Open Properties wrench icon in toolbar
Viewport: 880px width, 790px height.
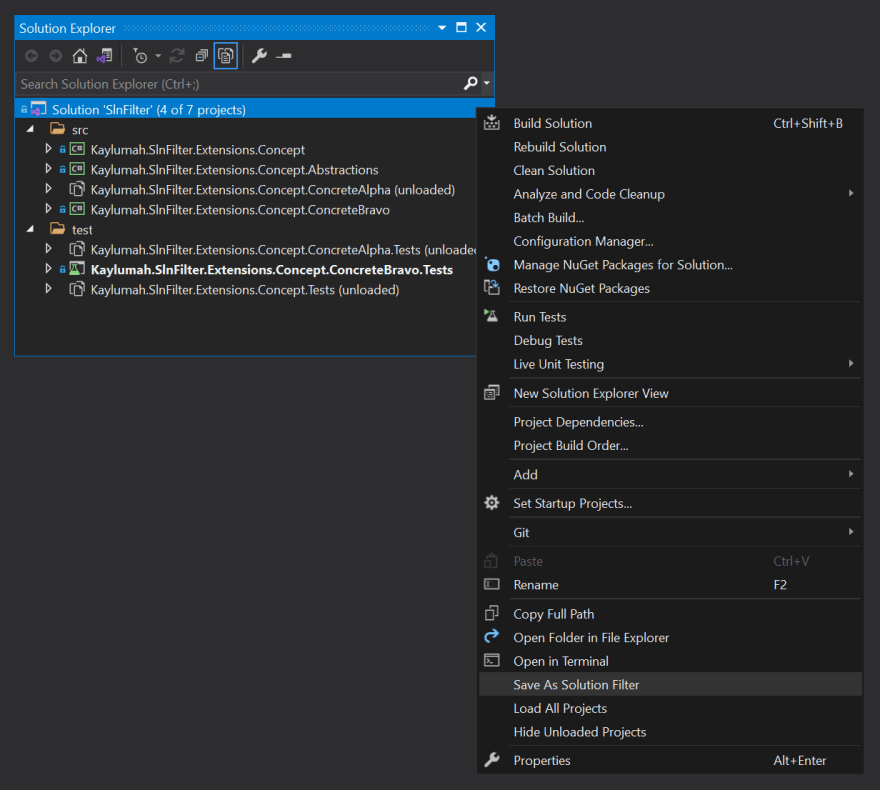259,56
